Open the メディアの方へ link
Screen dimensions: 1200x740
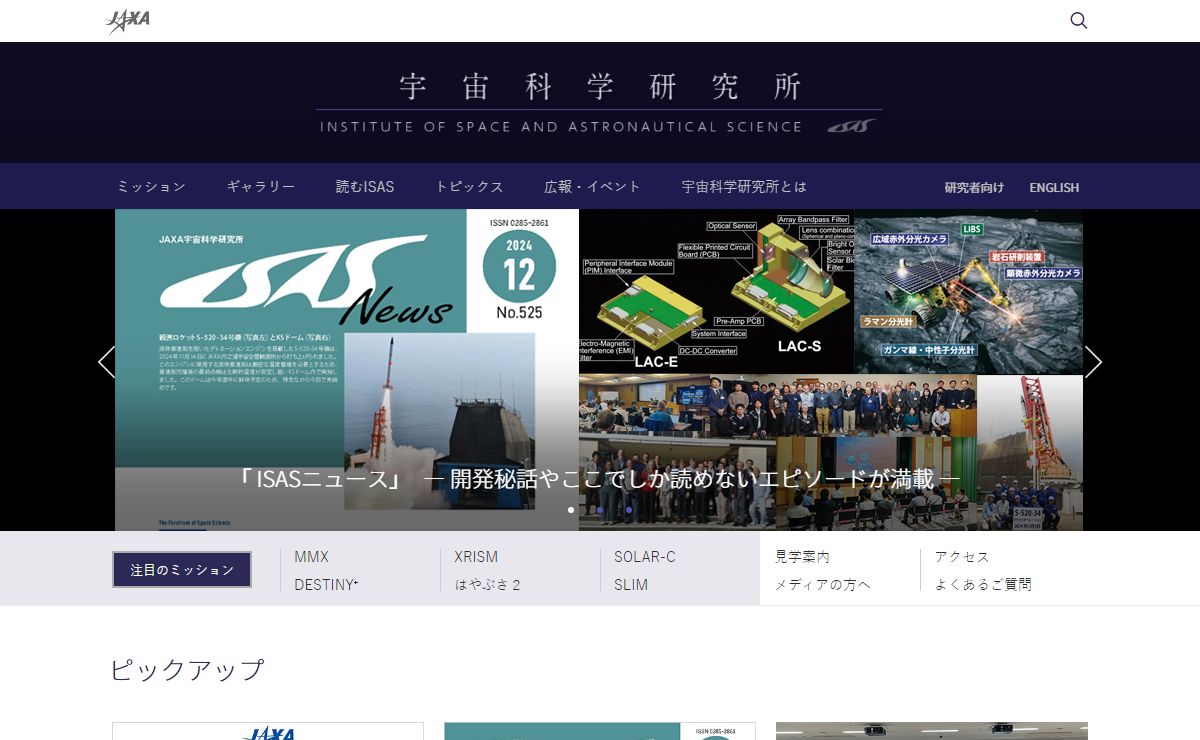pos(823,585)
